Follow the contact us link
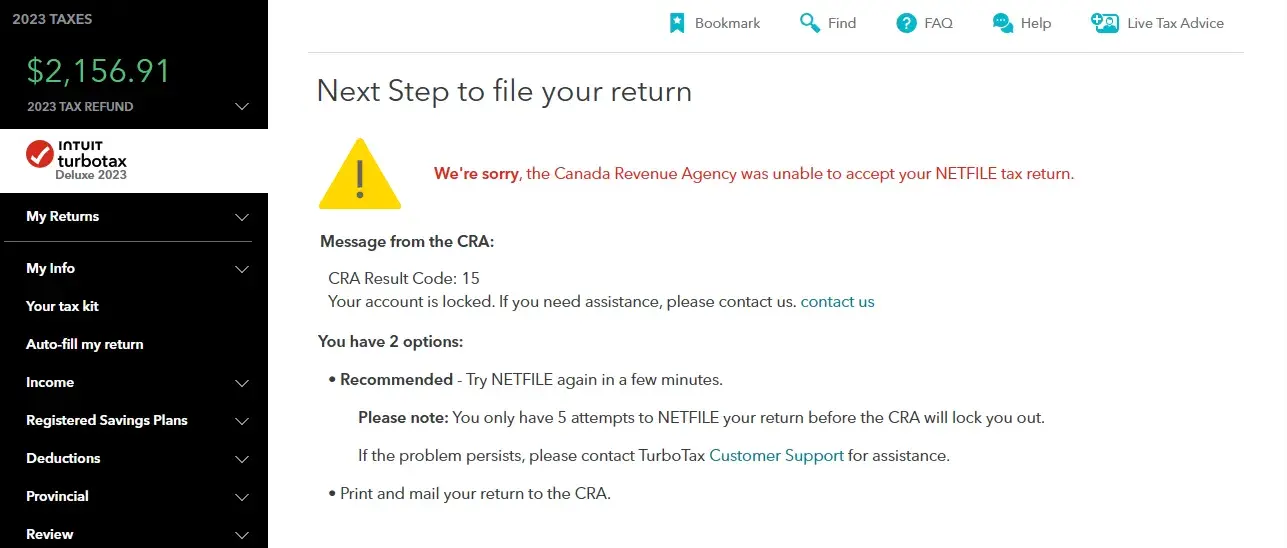 pyautogui.click(x=837, y=301)
